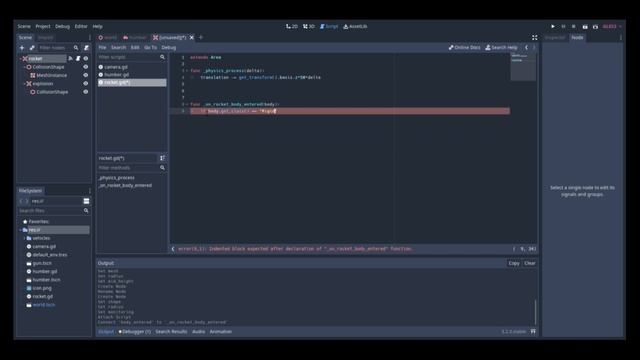Click the Search Help button

pyautogui.click(x=501, y=48)
